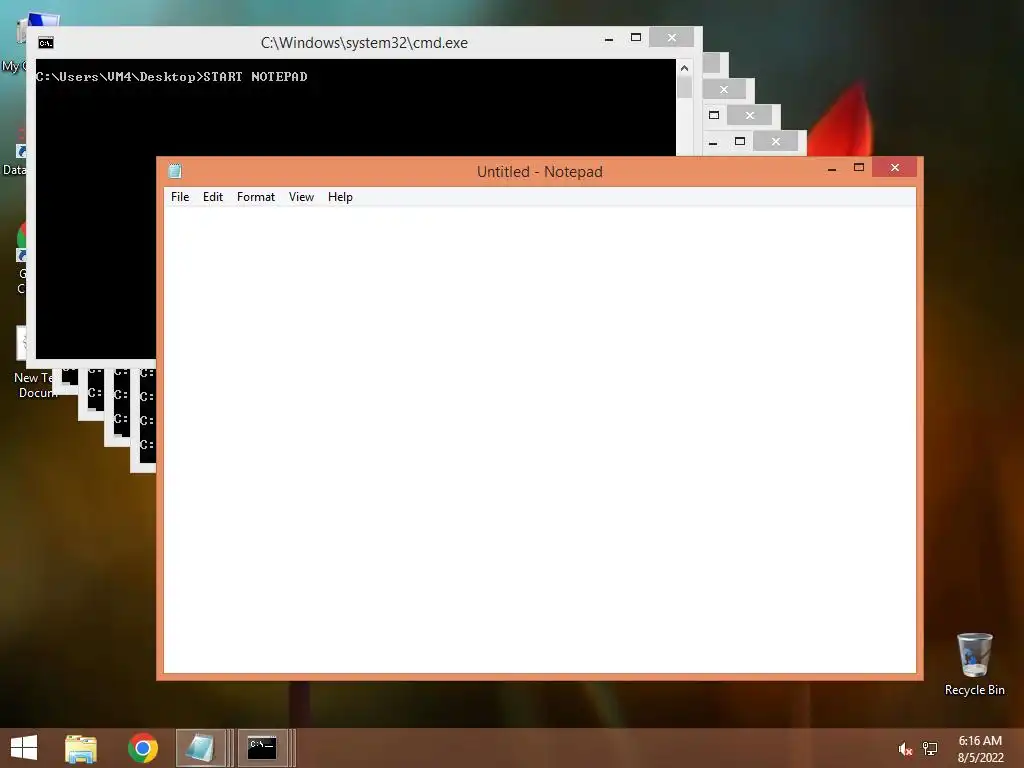Maximize the Untitled - Notepad window
Viewport: 1024px width, 768px height.
pyautogui.click(x=858, y=168)
